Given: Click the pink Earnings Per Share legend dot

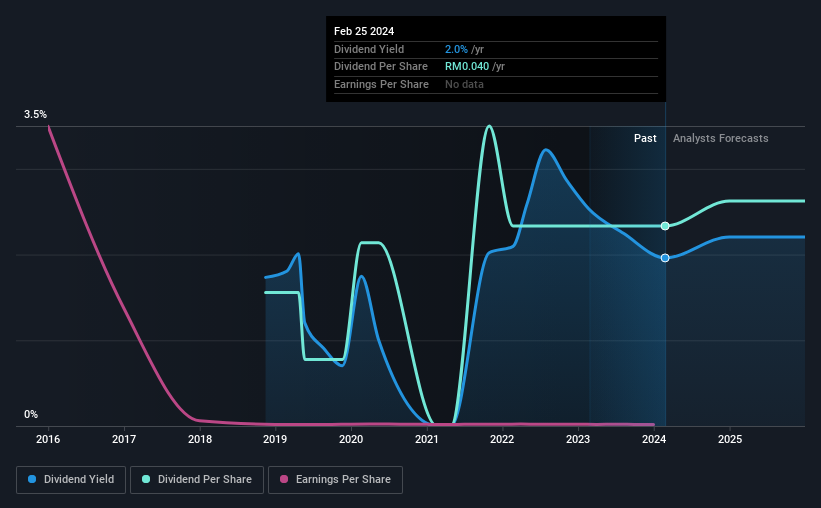Looking at the screenshot, I should pyautogui.click(x=284, y=479).
